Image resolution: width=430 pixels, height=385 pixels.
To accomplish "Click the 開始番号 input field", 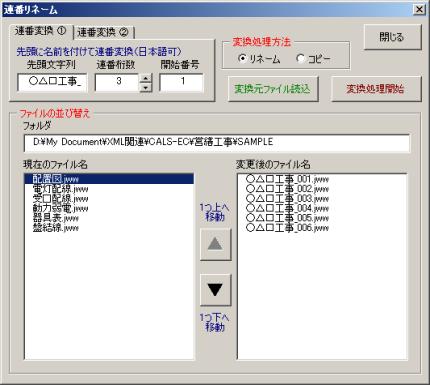I will (181, 82).
